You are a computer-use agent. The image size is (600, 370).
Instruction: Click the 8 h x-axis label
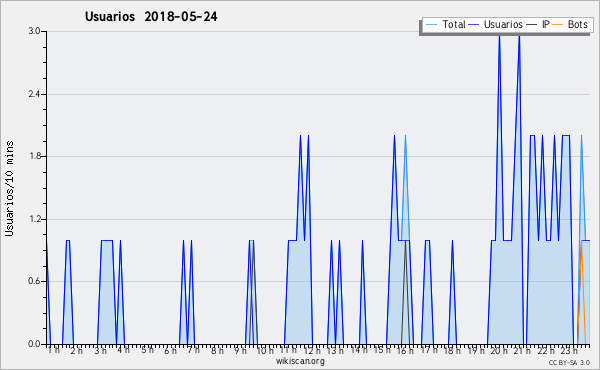tap(217, 350)
